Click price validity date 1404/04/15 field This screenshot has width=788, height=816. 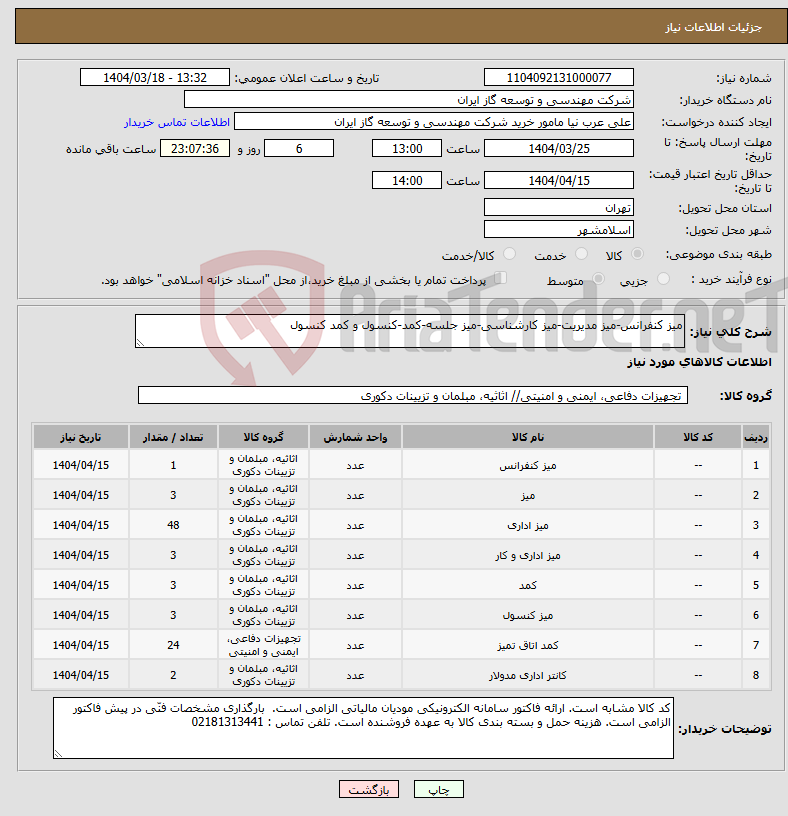click(x=558, y=181)
